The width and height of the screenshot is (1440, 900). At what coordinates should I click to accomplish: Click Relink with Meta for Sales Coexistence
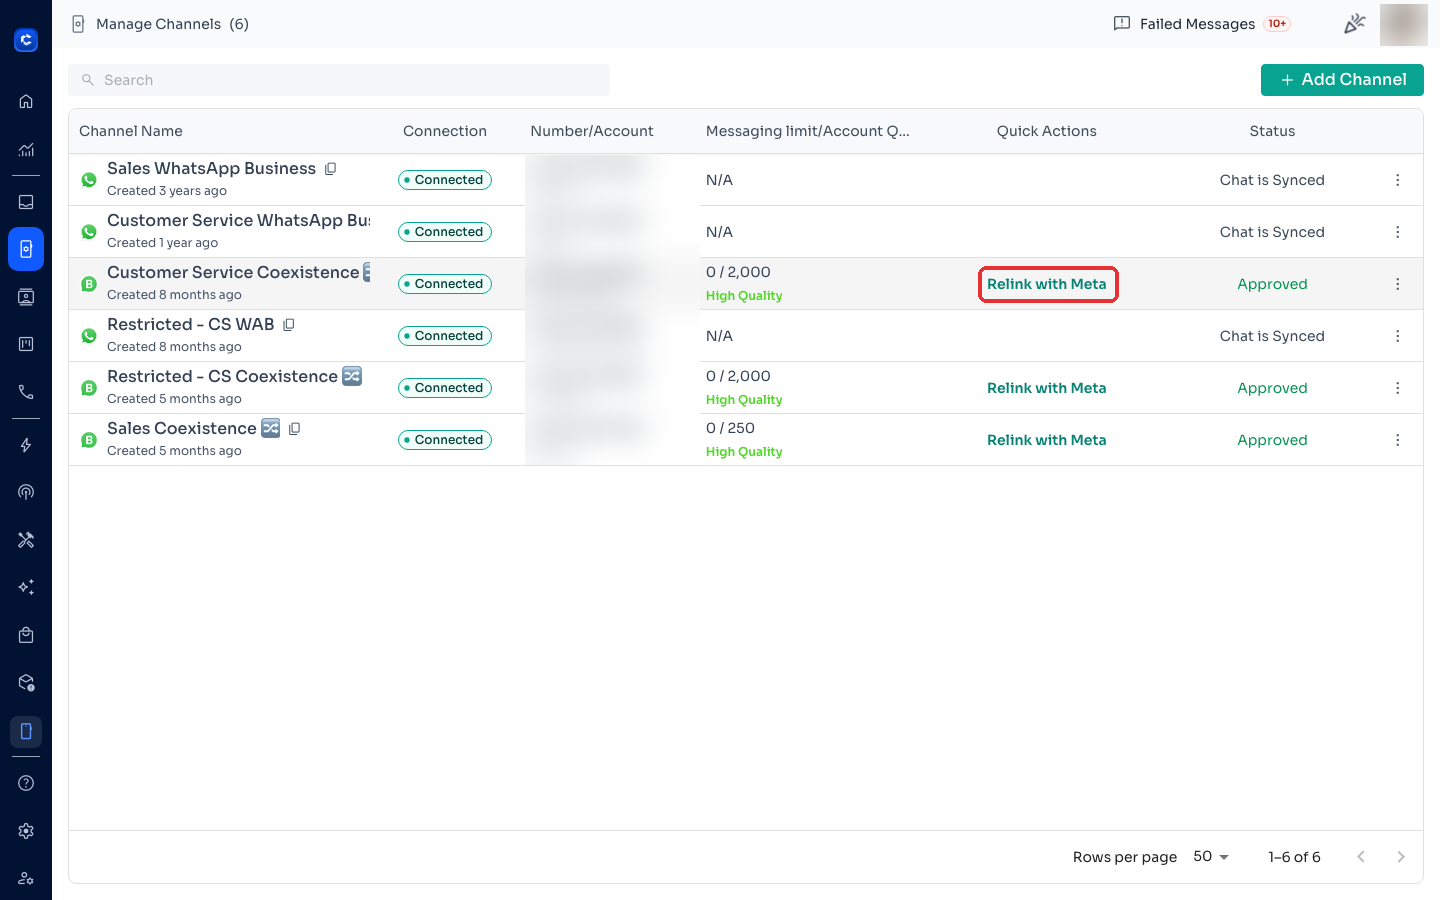coord(1046,440)
